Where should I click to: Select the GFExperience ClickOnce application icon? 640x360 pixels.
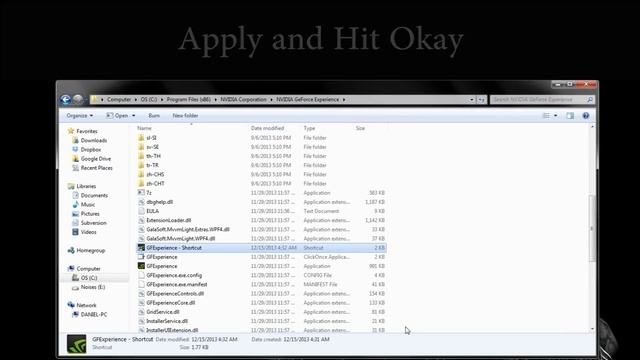click(141, 257)
